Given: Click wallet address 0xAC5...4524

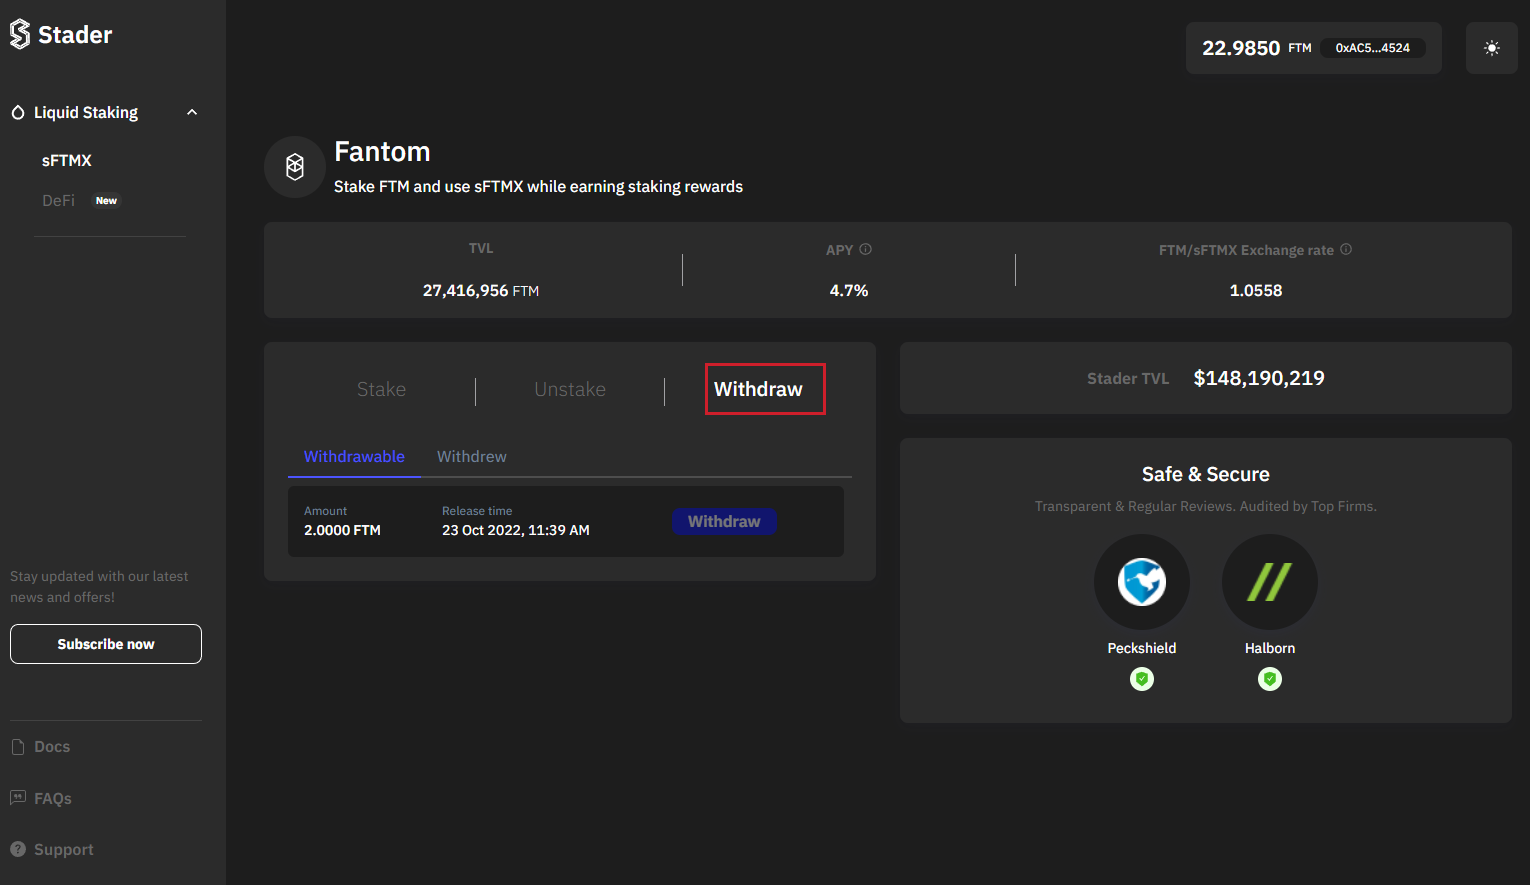Looking at the screenshot, I should [x=1373, y=48].
